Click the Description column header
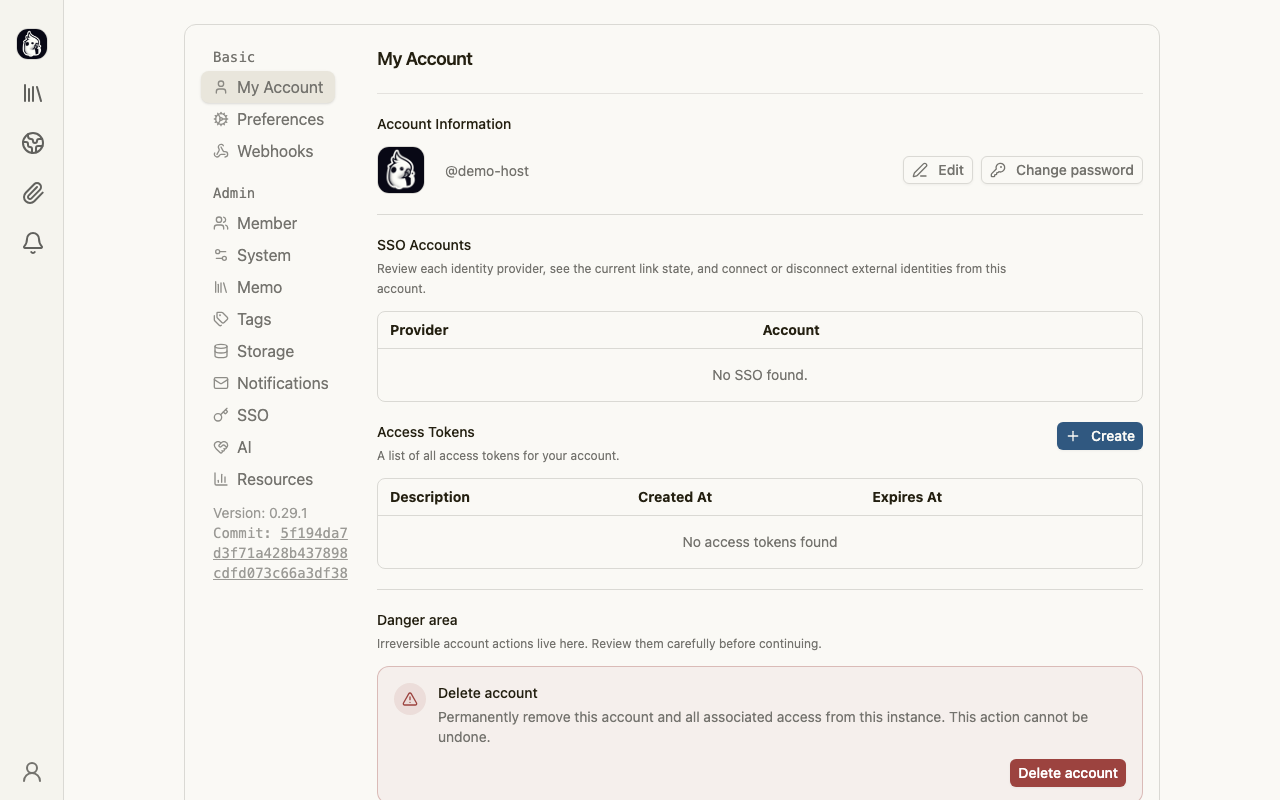Image resolution: width=1280 pixels, height=800 pixels. tap(430, 497)
